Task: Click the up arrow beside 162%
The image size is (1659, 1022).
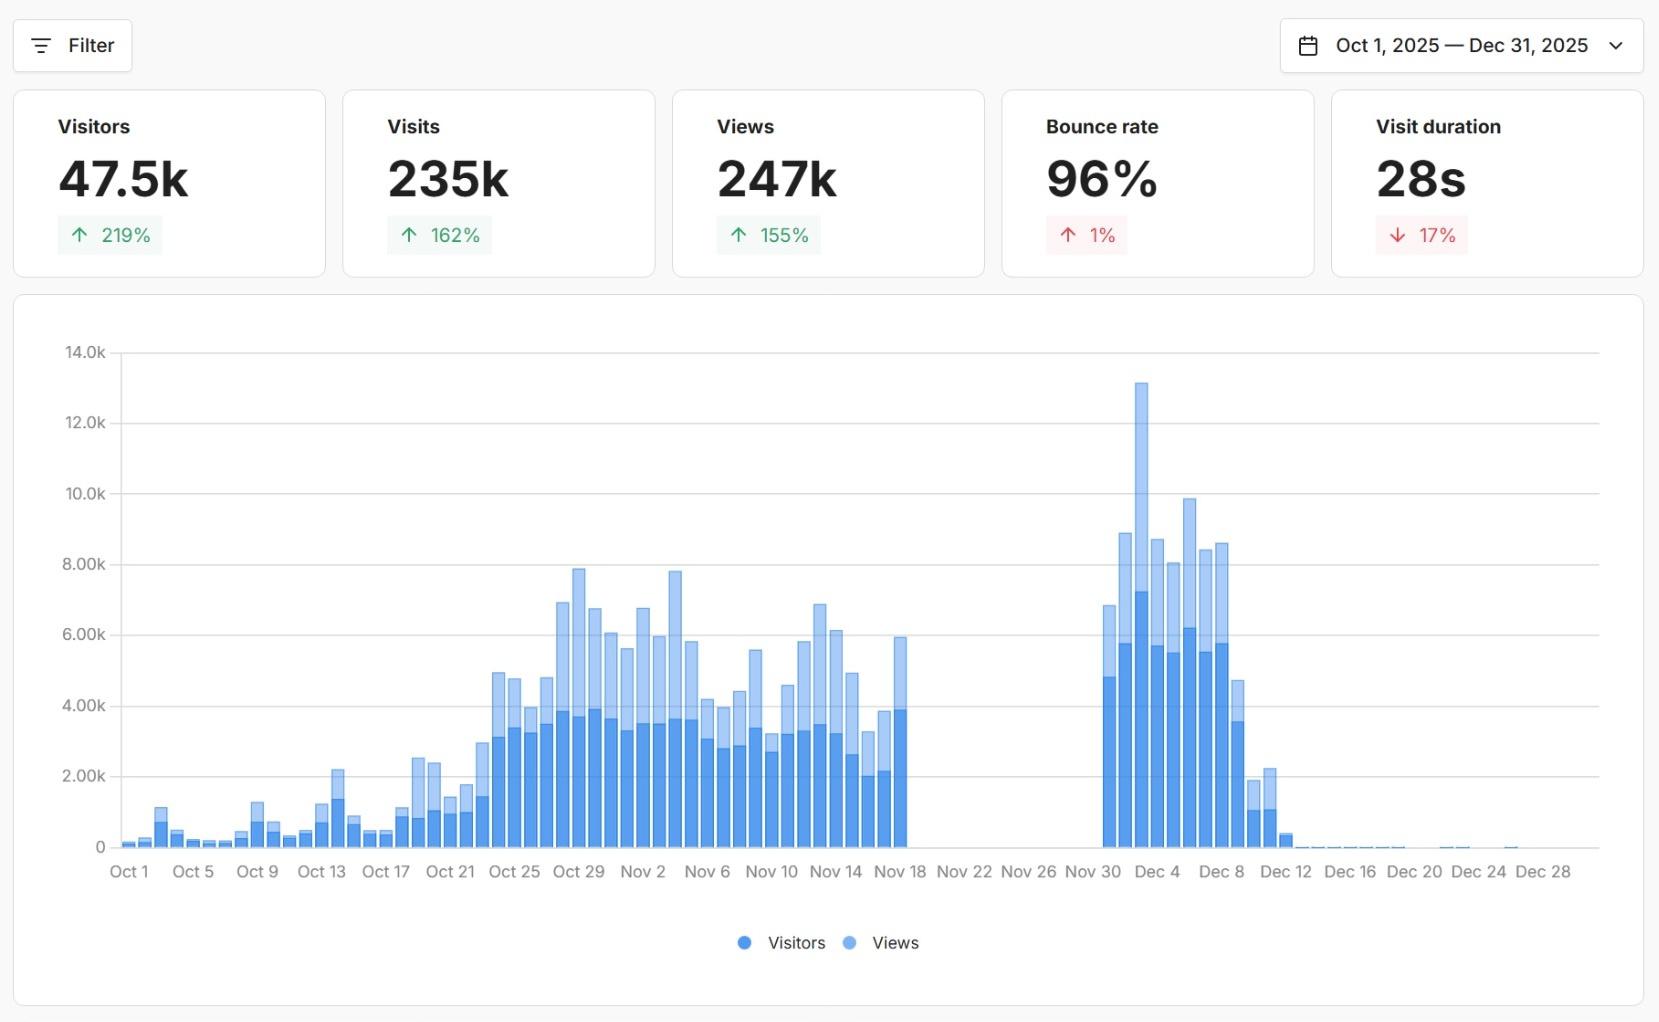Action: [409, 235]
